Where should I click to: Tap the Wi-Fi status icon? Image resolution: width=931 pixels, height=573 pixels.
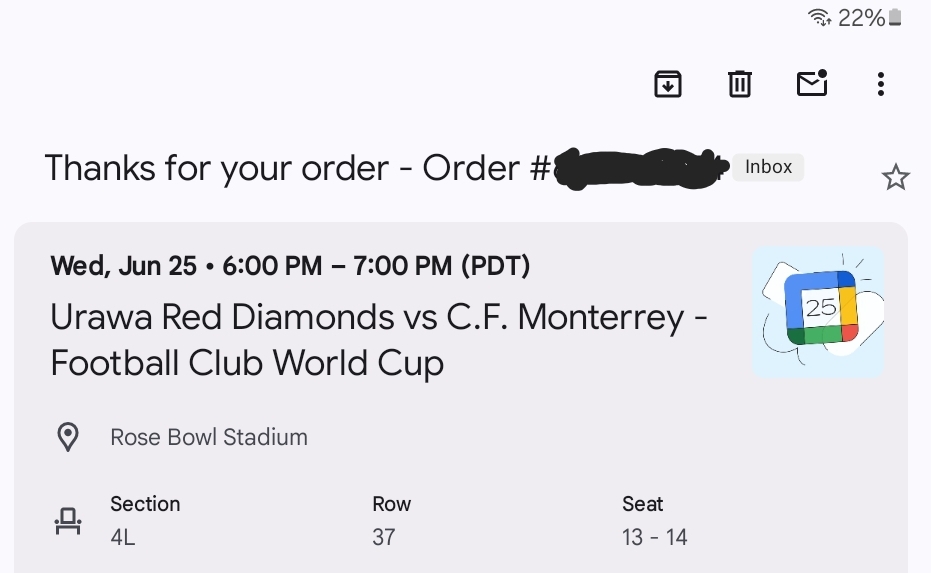[x=819, y=17]
